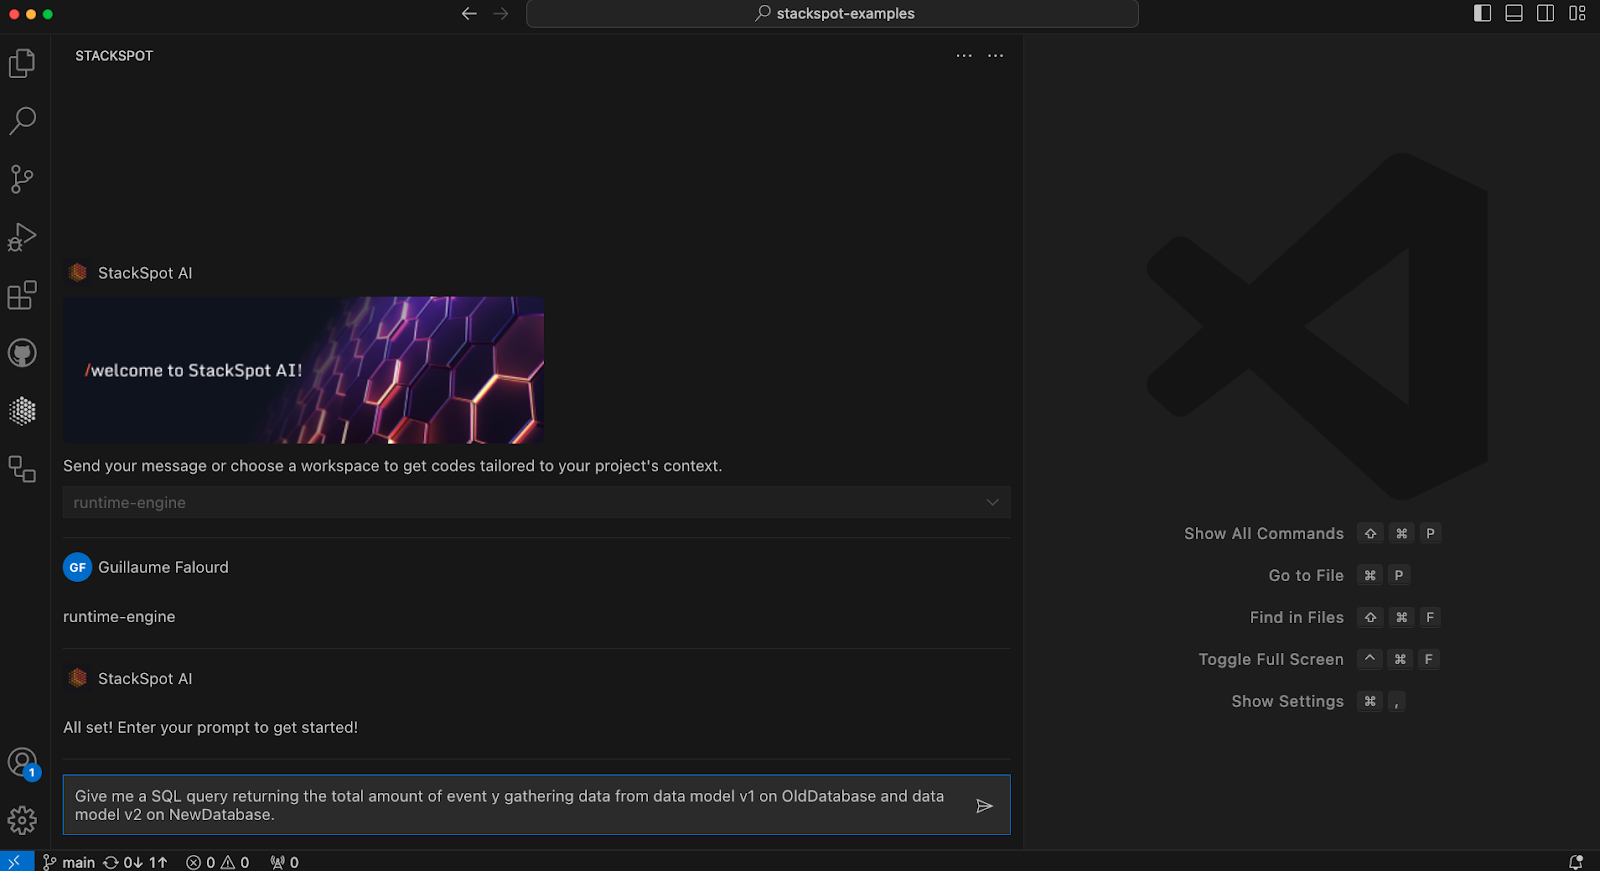Viewport: 1600px width, 871px height.
Task: Open the stacked-squares icon below StackSpot icon
Action: click(22, 469)
